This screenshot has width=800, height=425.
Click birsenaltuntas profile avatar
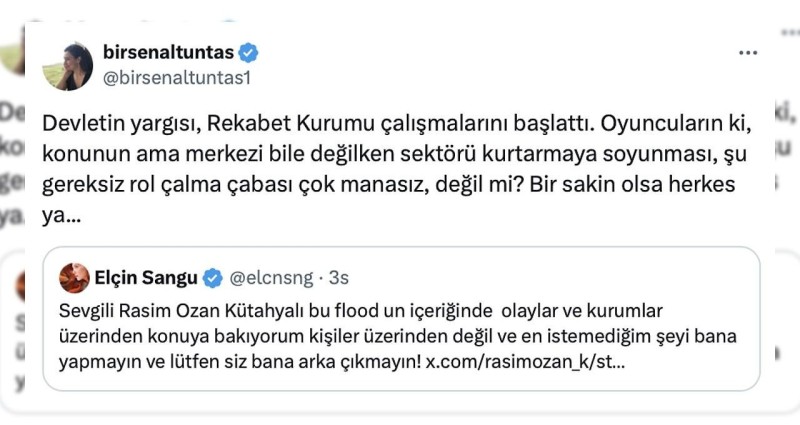tap(67, 66)
